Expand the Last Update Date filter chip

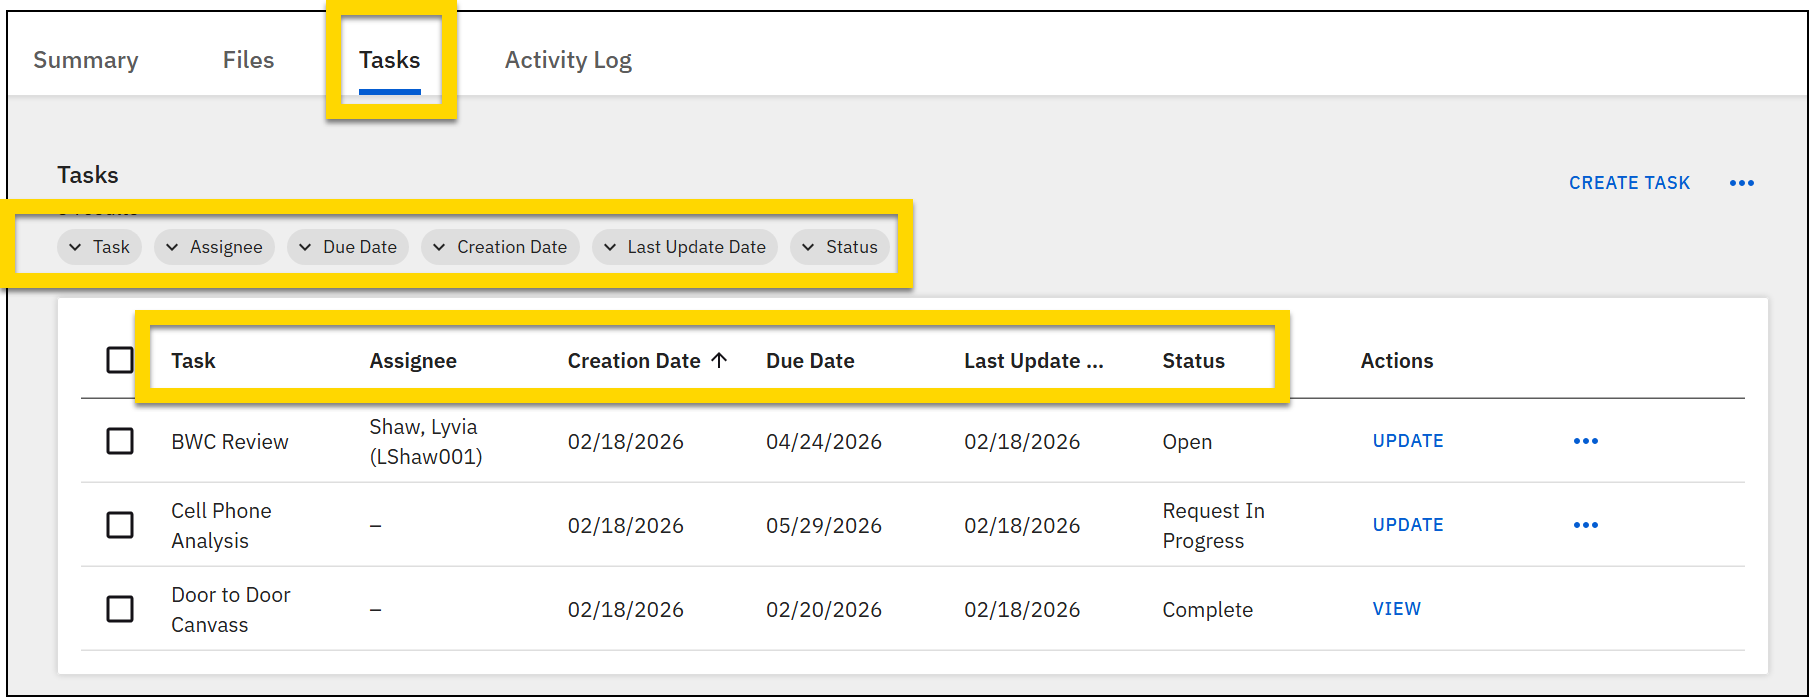(x=685, y=247)
